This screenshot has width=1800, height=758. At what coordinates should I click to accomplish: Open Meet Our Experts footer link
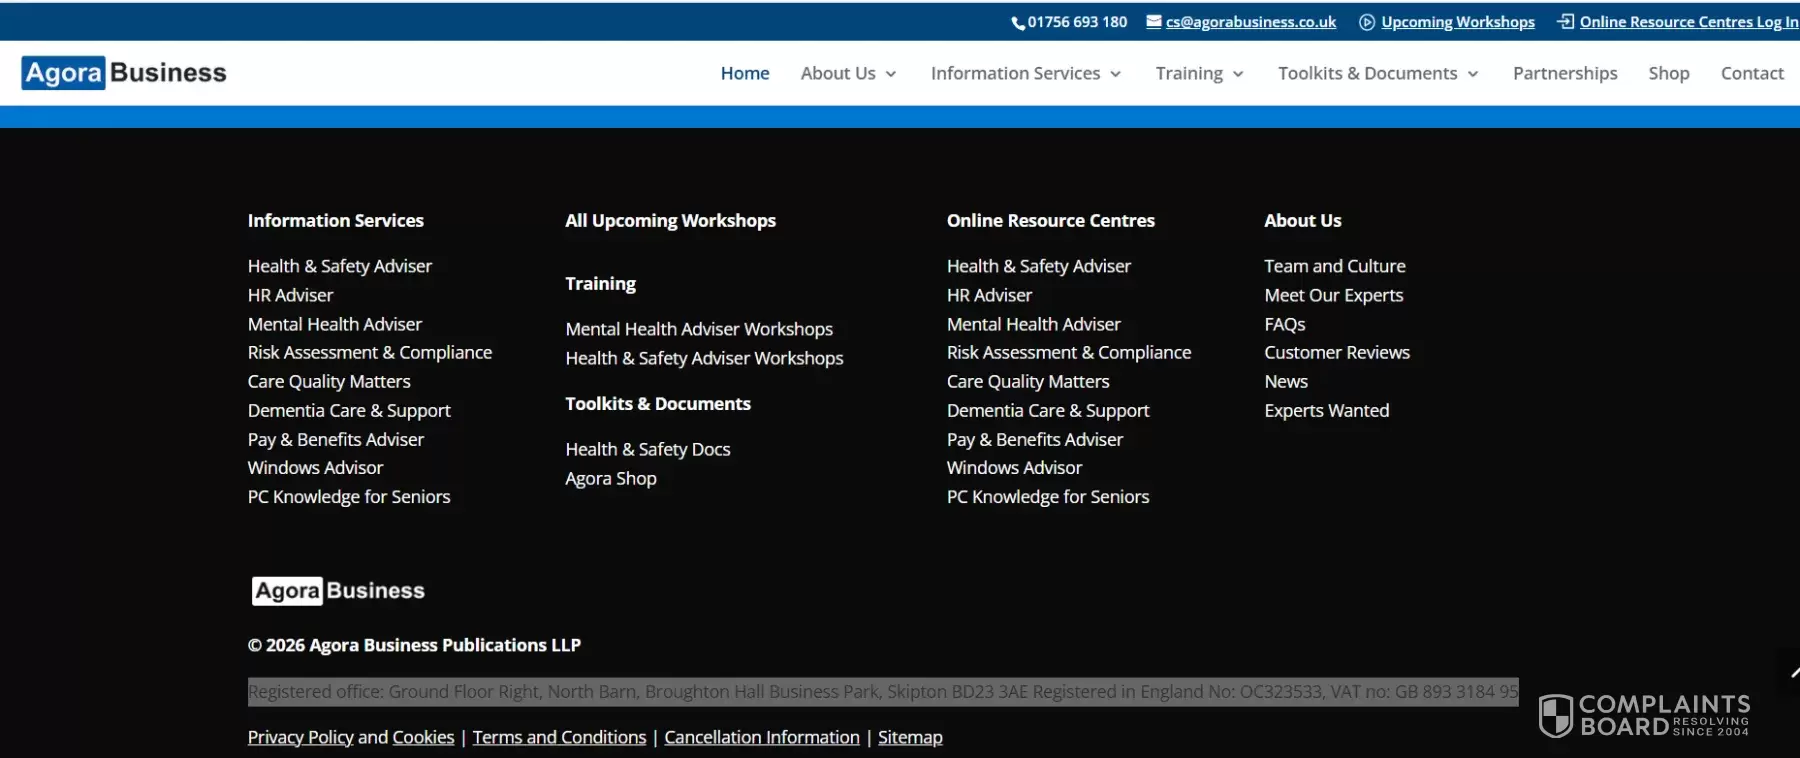pyautogui.click(x=1333, y=295)
